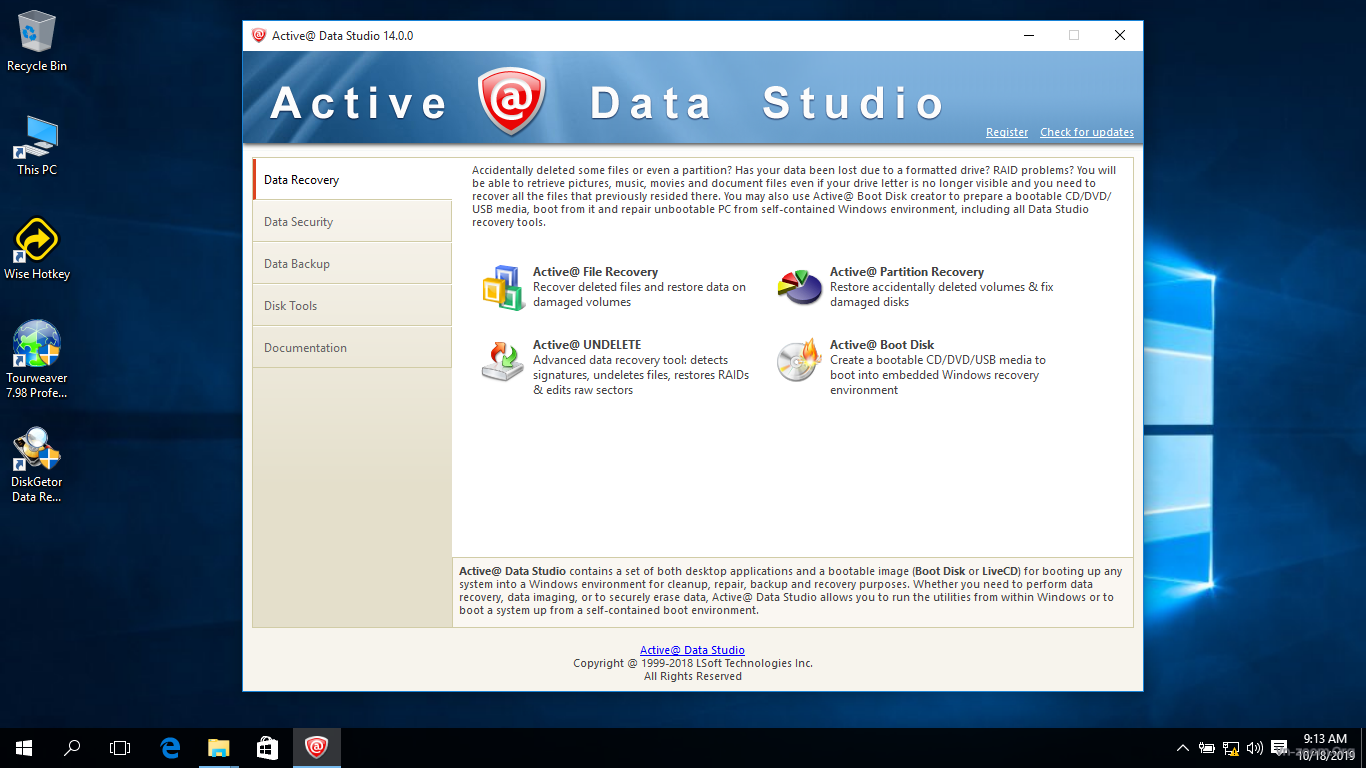The height and width of the screenshot is (768, 1366).
Task: Click the Active@ Data Studio taskbar icon
Action: [x=316, y=747]
